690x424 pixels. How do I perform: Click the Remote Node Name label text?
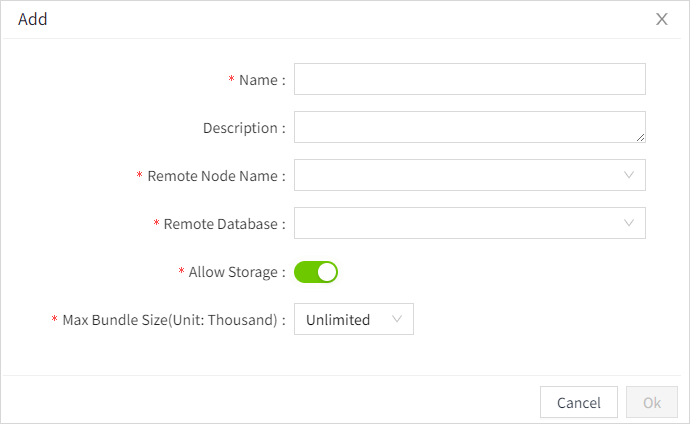216,176
